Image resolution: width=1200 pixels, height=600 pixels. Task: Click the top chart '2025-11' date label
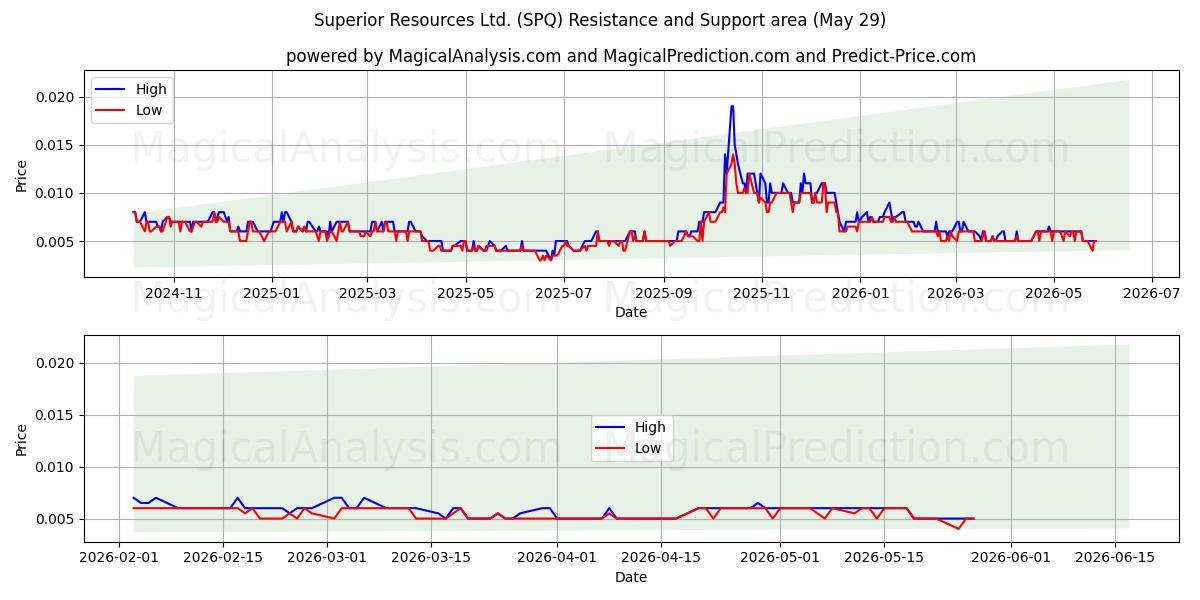(x=761, y=294)
